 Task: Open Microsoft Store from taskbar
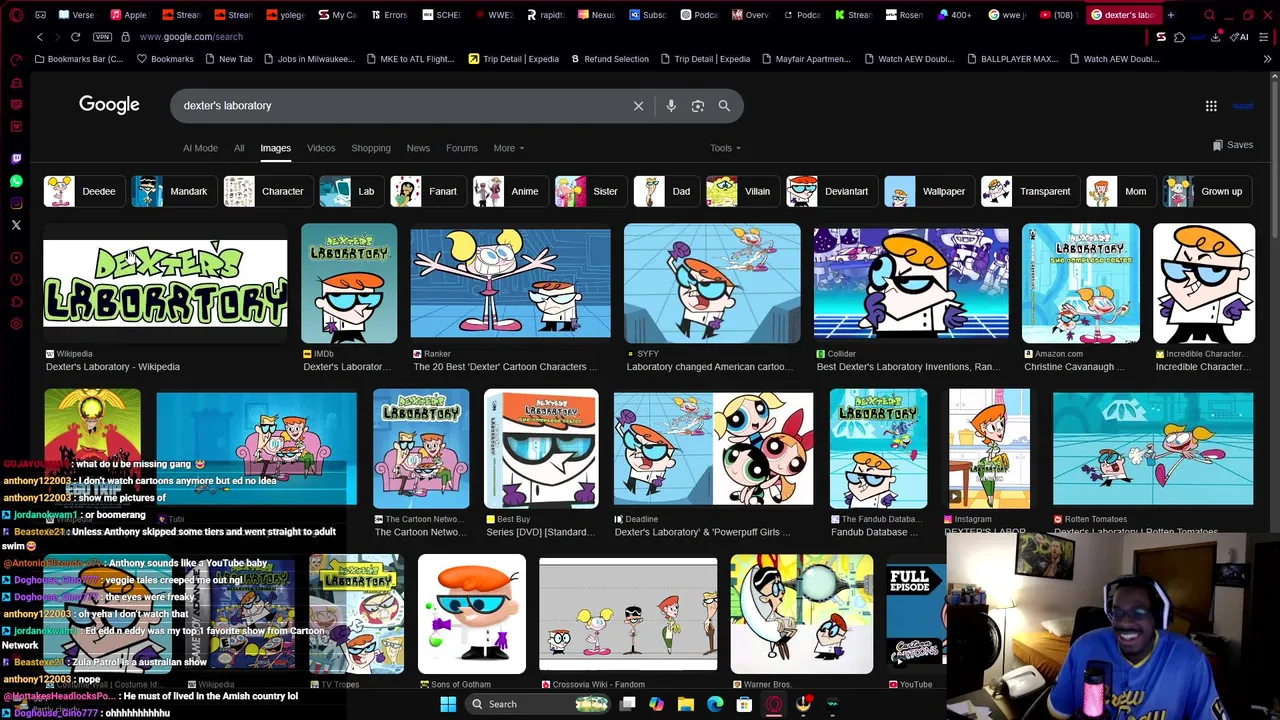point(744,704)
